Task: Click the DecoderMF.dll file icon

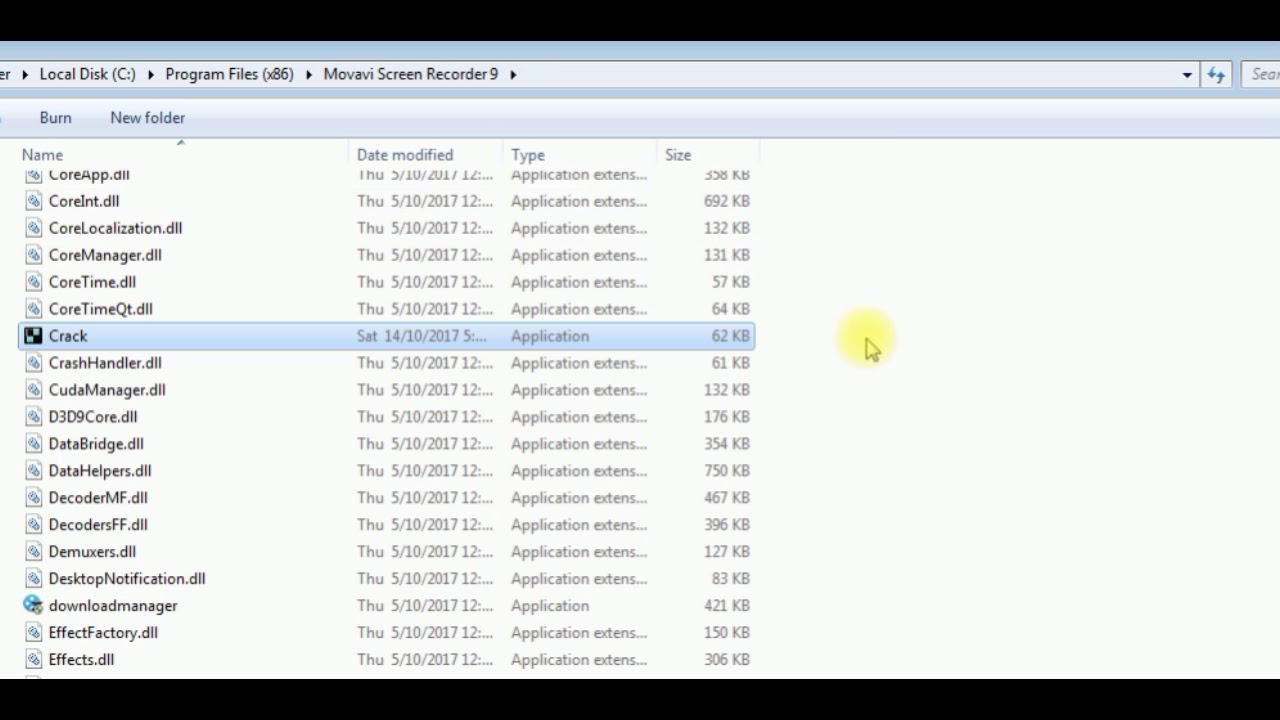Action: (x=33, y=498)
